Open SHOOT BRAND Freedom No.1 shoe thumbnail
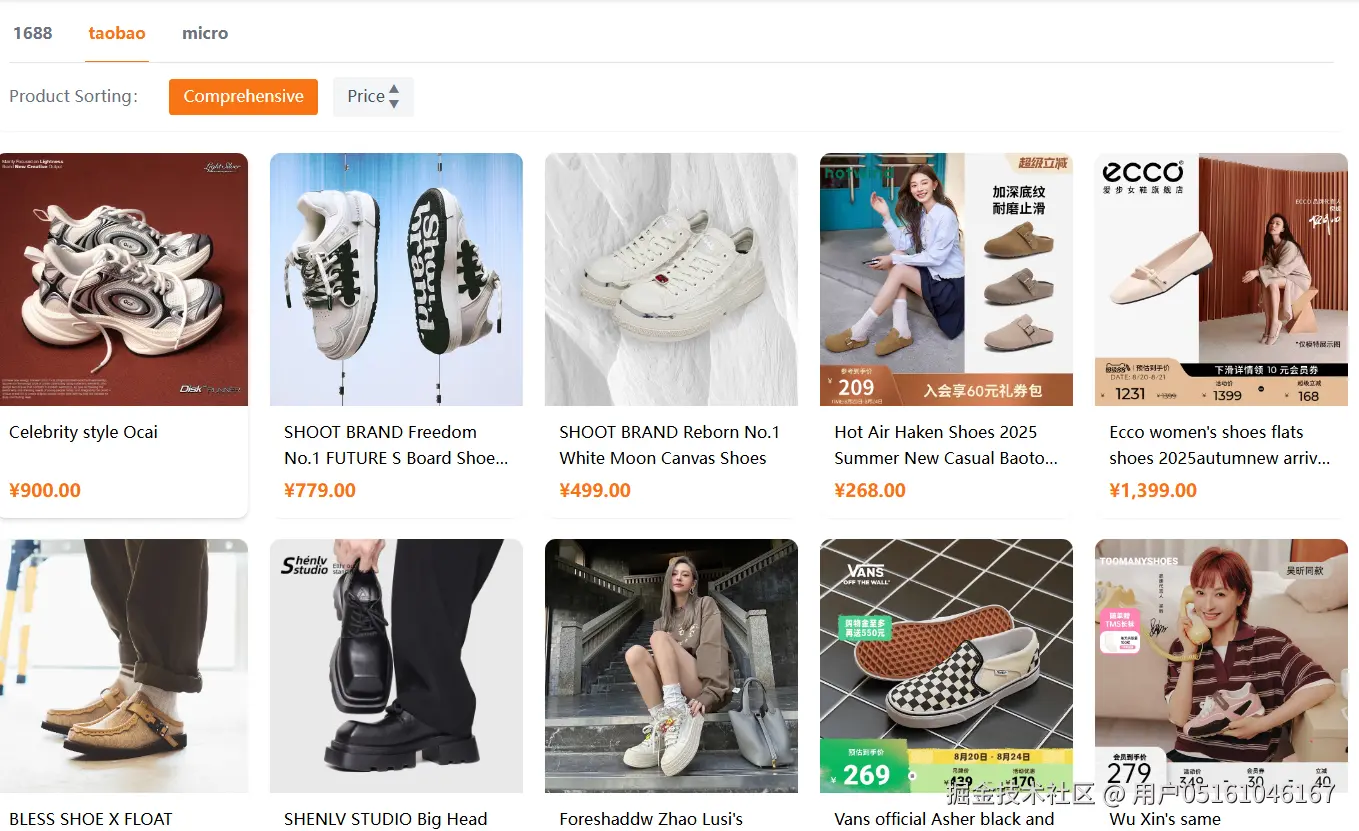 click(396, 279)
